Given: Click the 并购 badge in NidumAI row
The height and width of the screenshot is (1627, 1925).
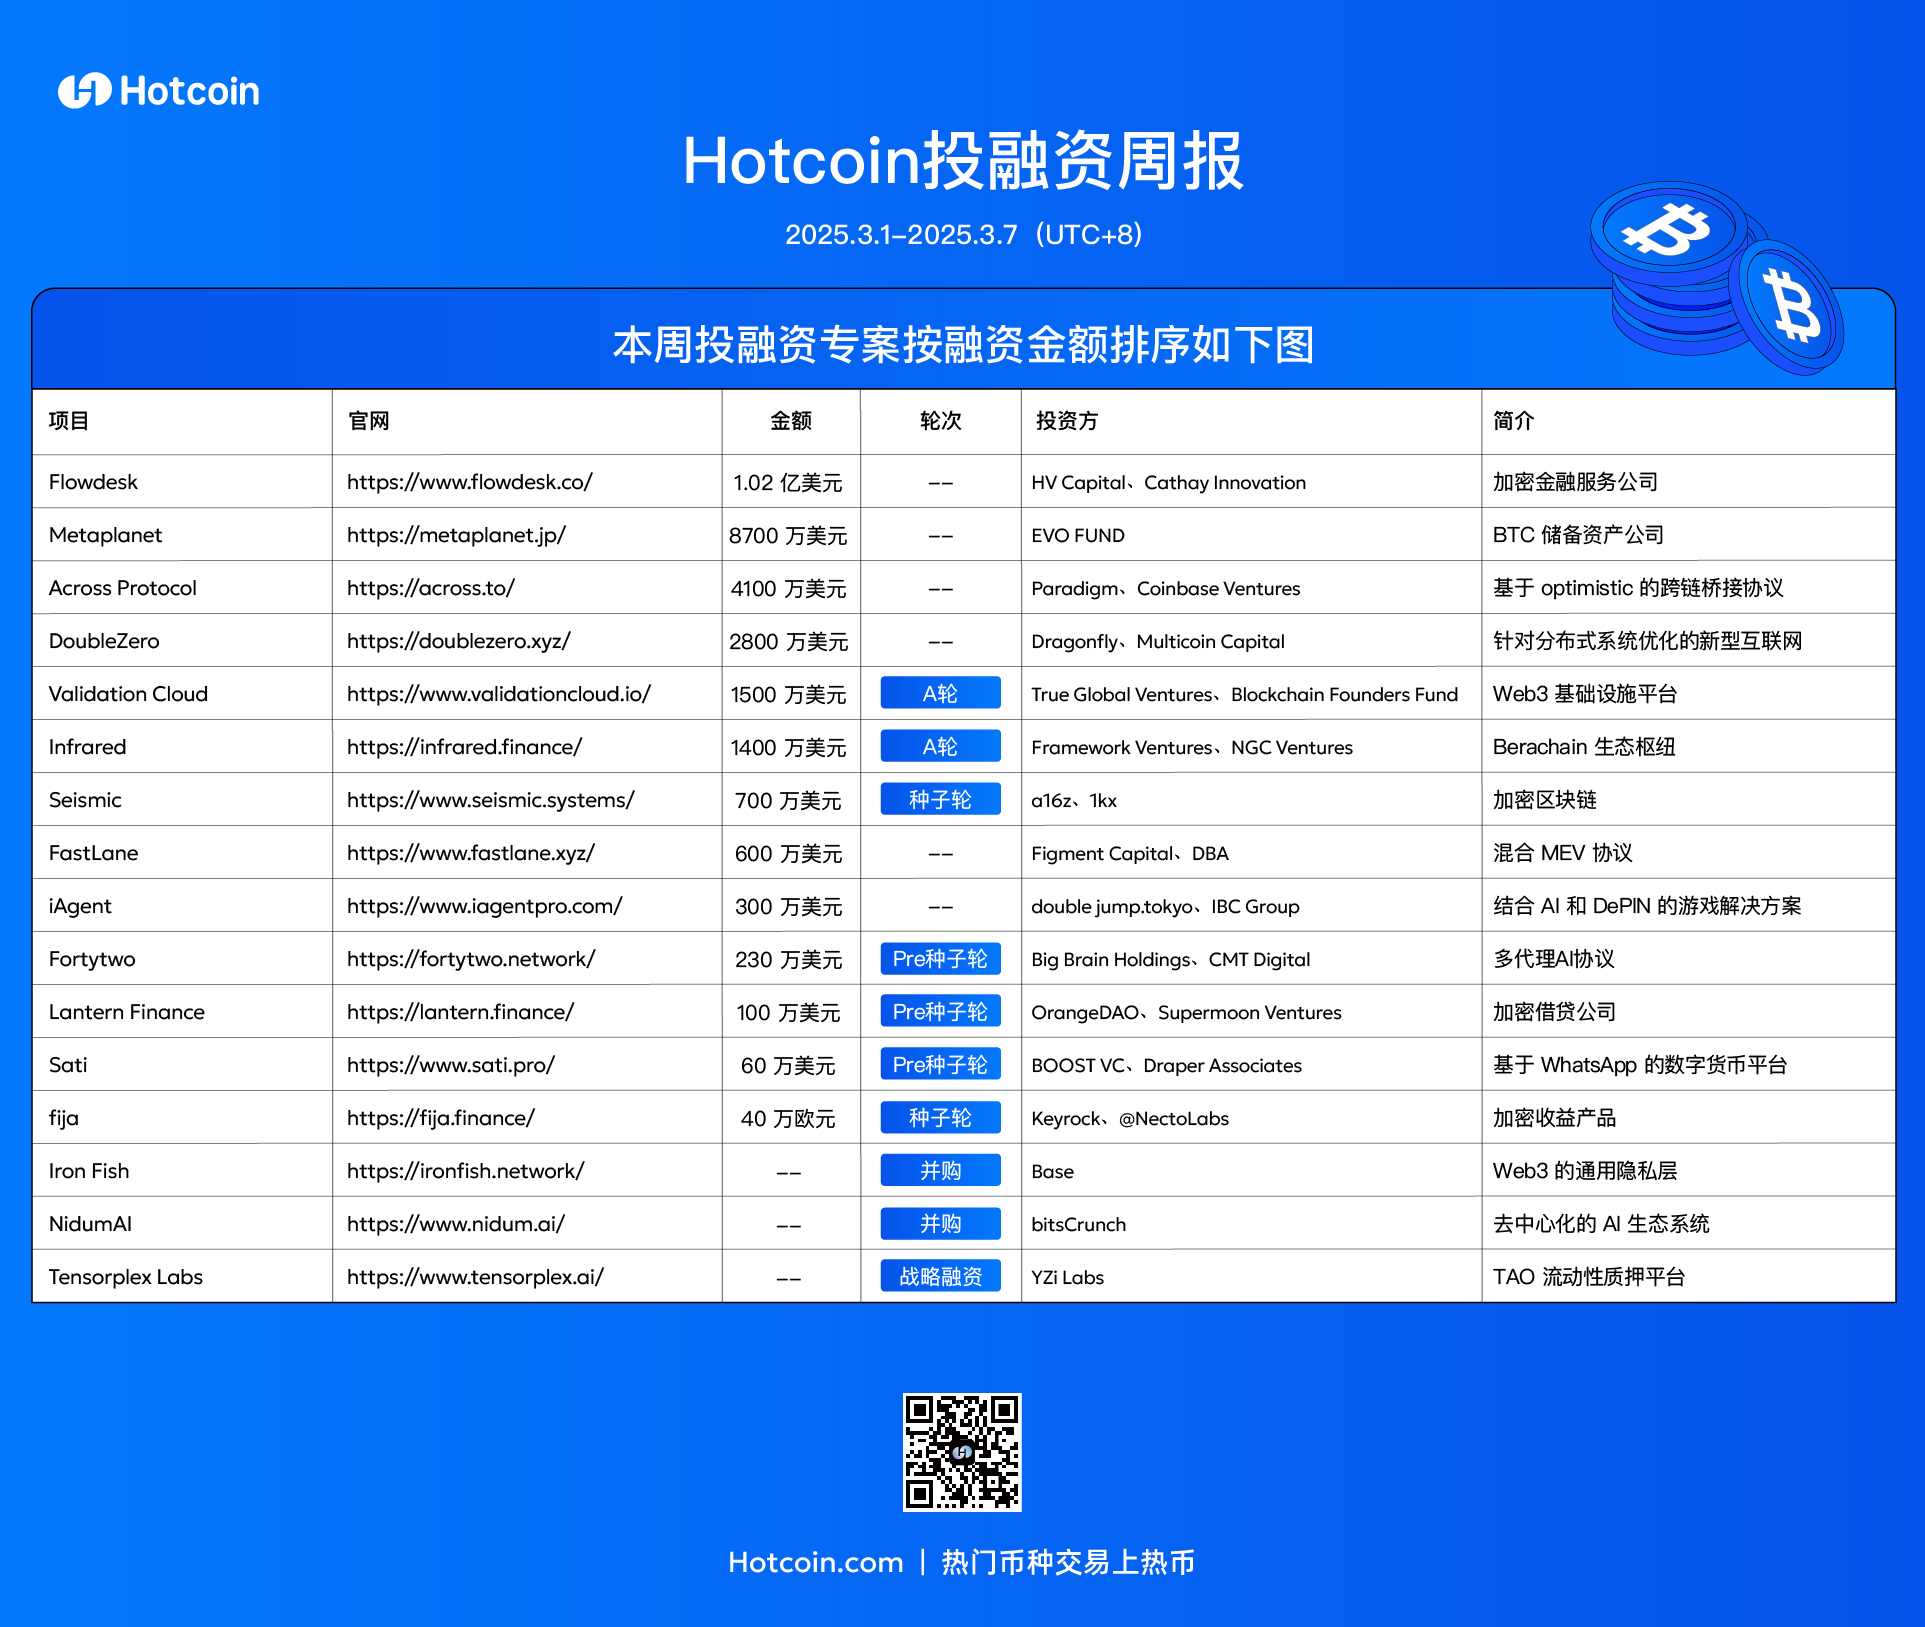Looking at the screenshot, I should tap(940, 1224).
